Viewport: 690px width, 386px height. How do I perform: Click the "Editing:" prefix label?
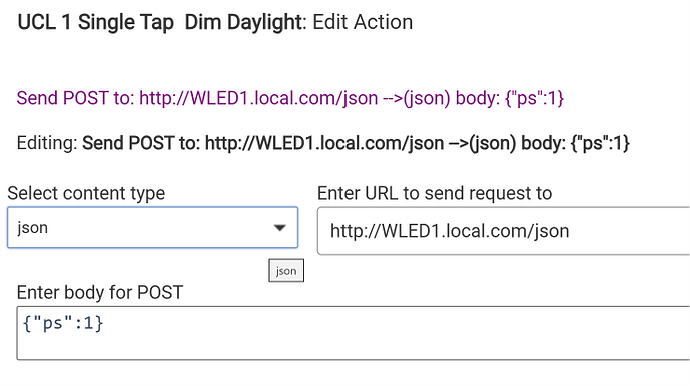tap(47, 143)
